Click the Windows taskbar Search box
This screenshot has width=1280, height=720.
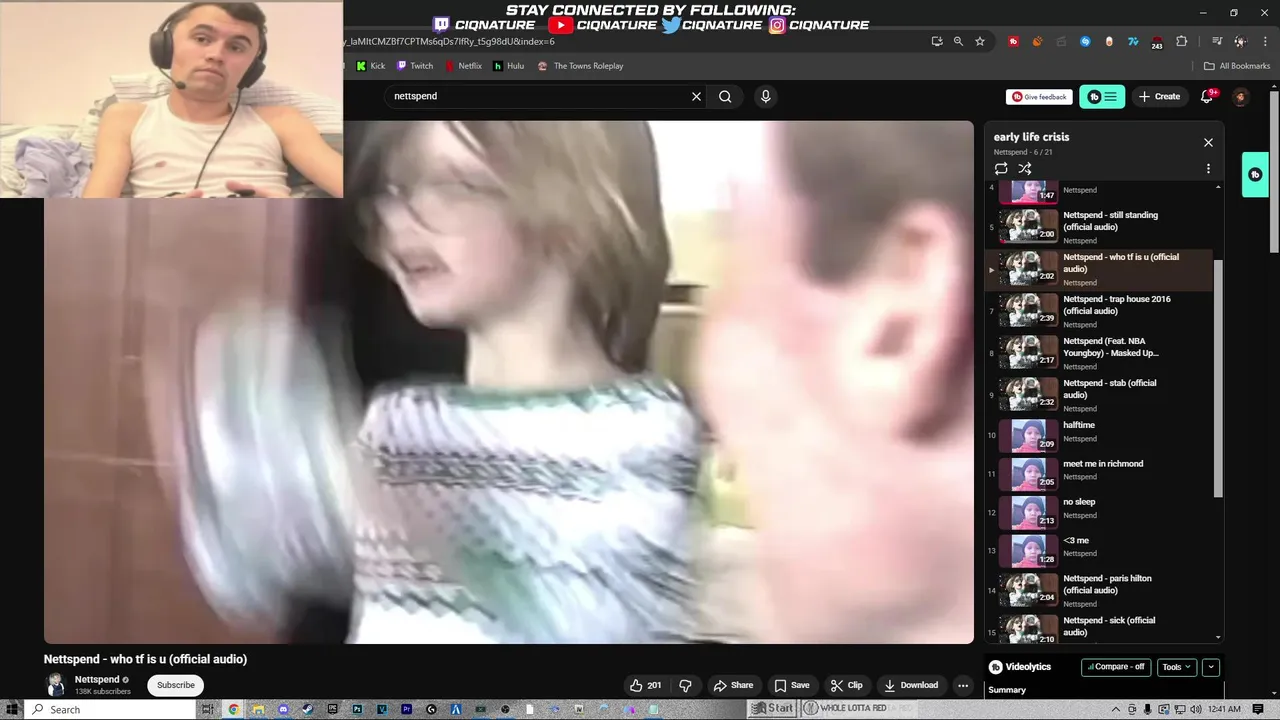(110, 709)
